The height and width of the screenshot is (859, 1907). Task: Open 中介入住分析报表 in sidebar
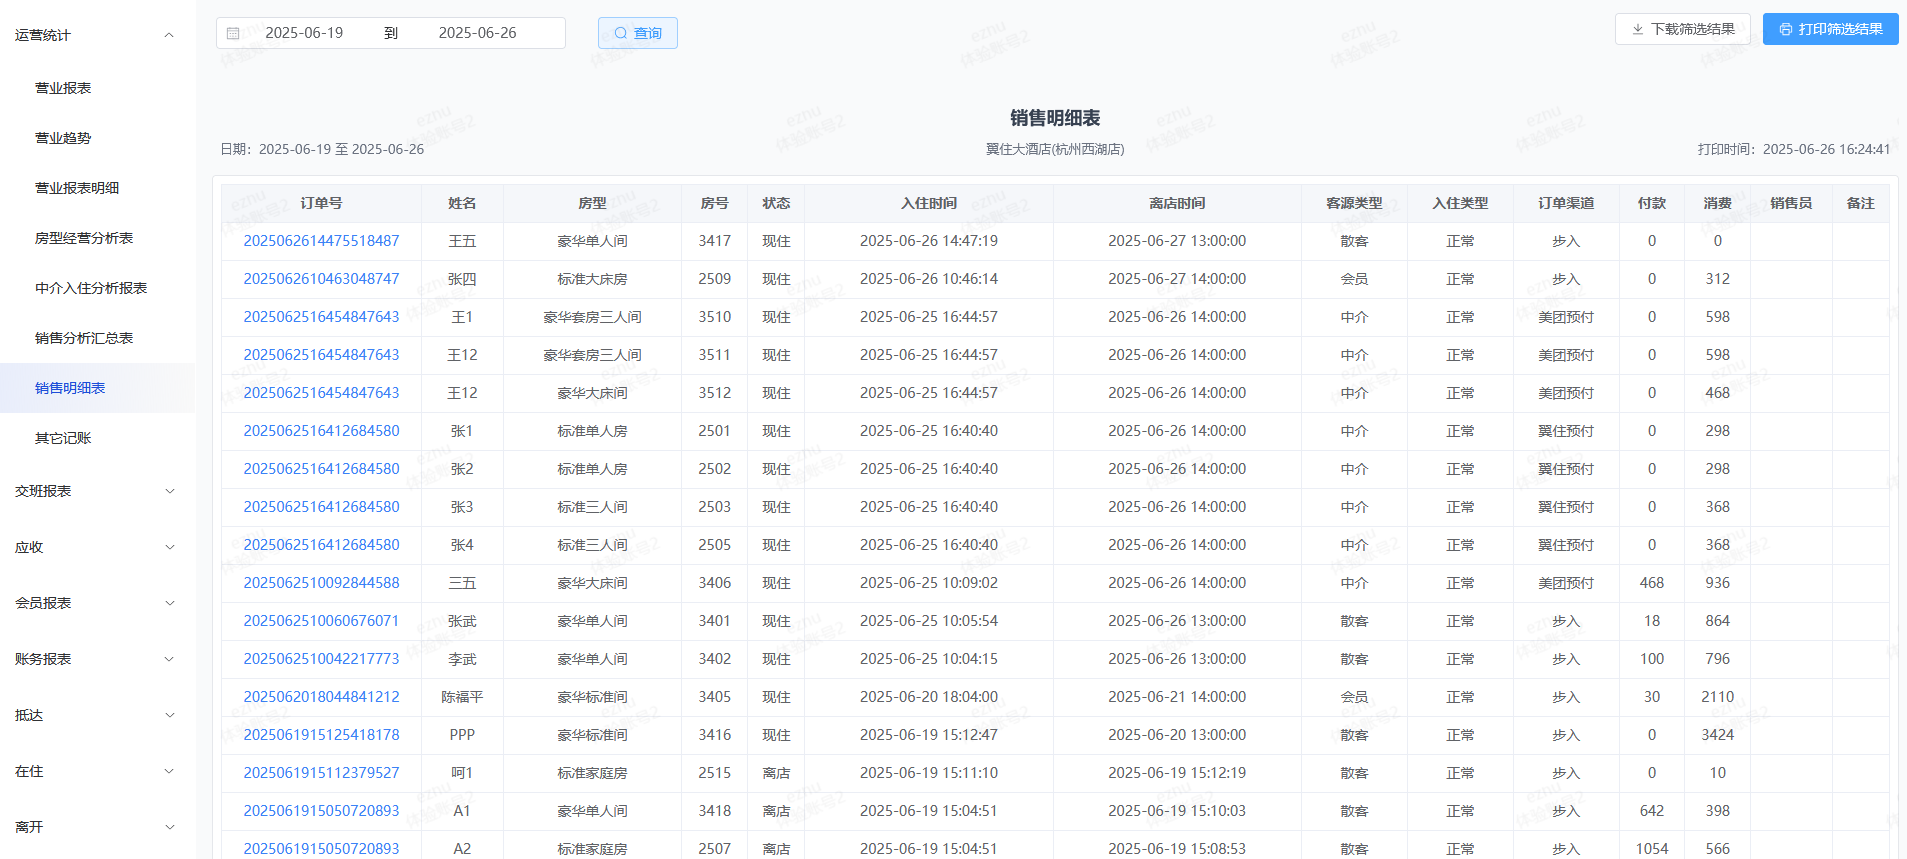[x=91, y=288]
